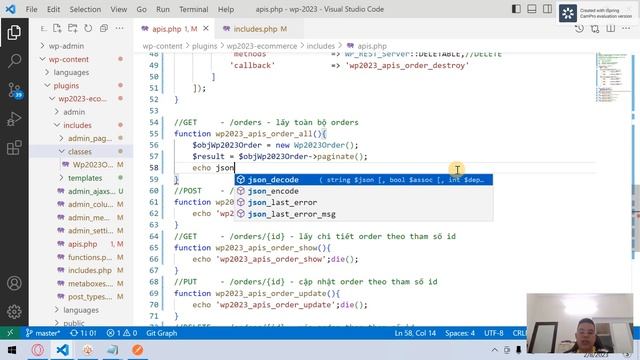Change indentation via Spaces: 4
The height and width of the screenshot is (360, 640).
click(460, 333)
